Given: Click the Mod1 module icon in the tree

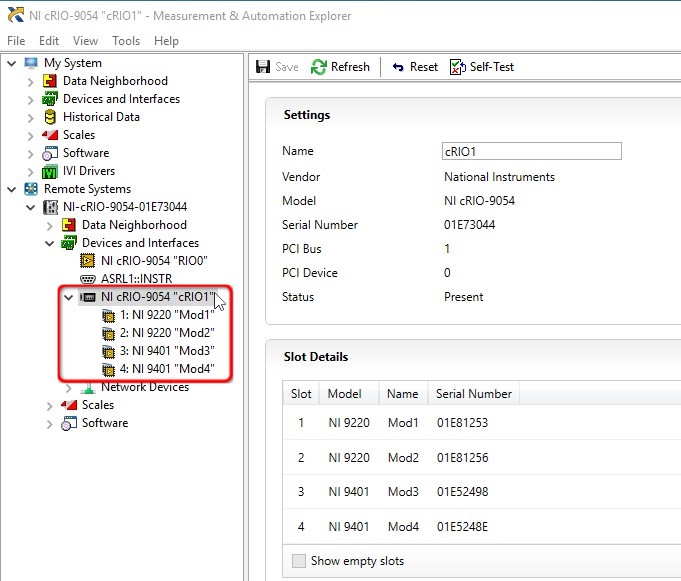Looking at the screenshot, I should click(108, 316).
